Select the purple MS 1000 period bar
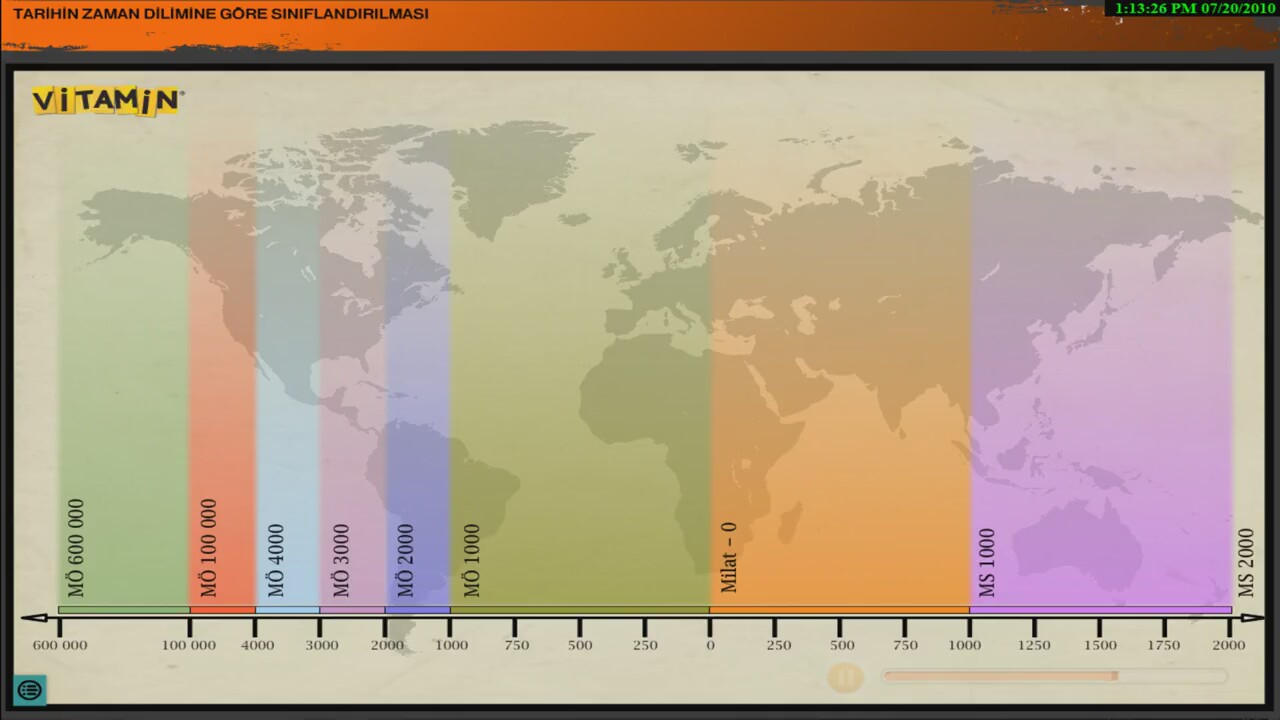This screenshot has height=720, width=1280. coord(1101,610)
